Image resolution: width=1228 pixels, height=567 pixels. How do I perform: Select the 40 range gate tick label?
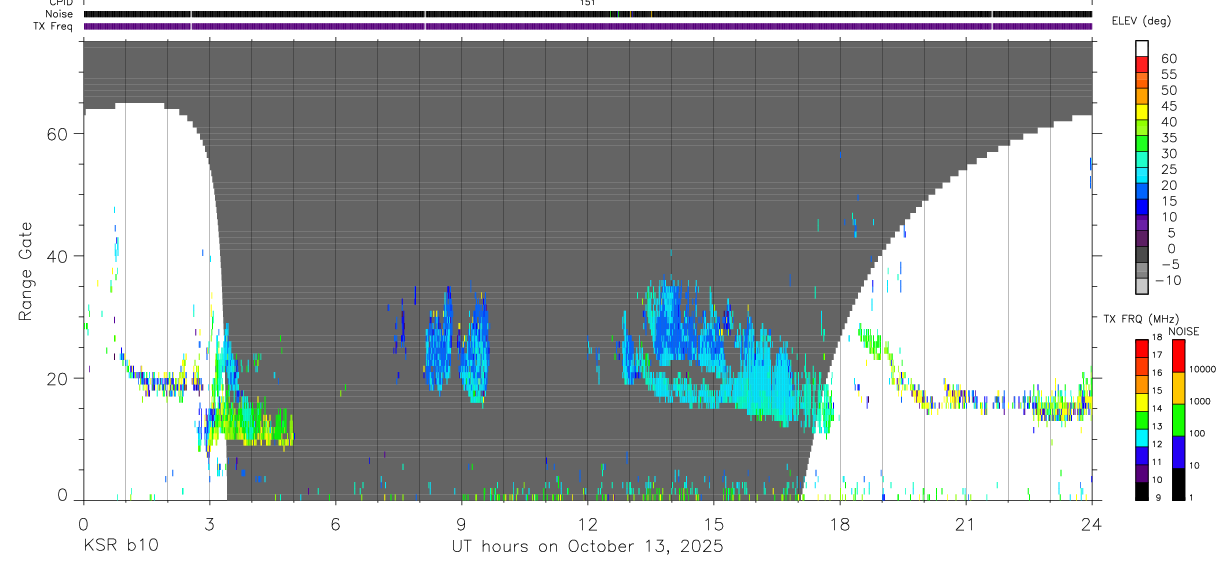pos(57,257)
